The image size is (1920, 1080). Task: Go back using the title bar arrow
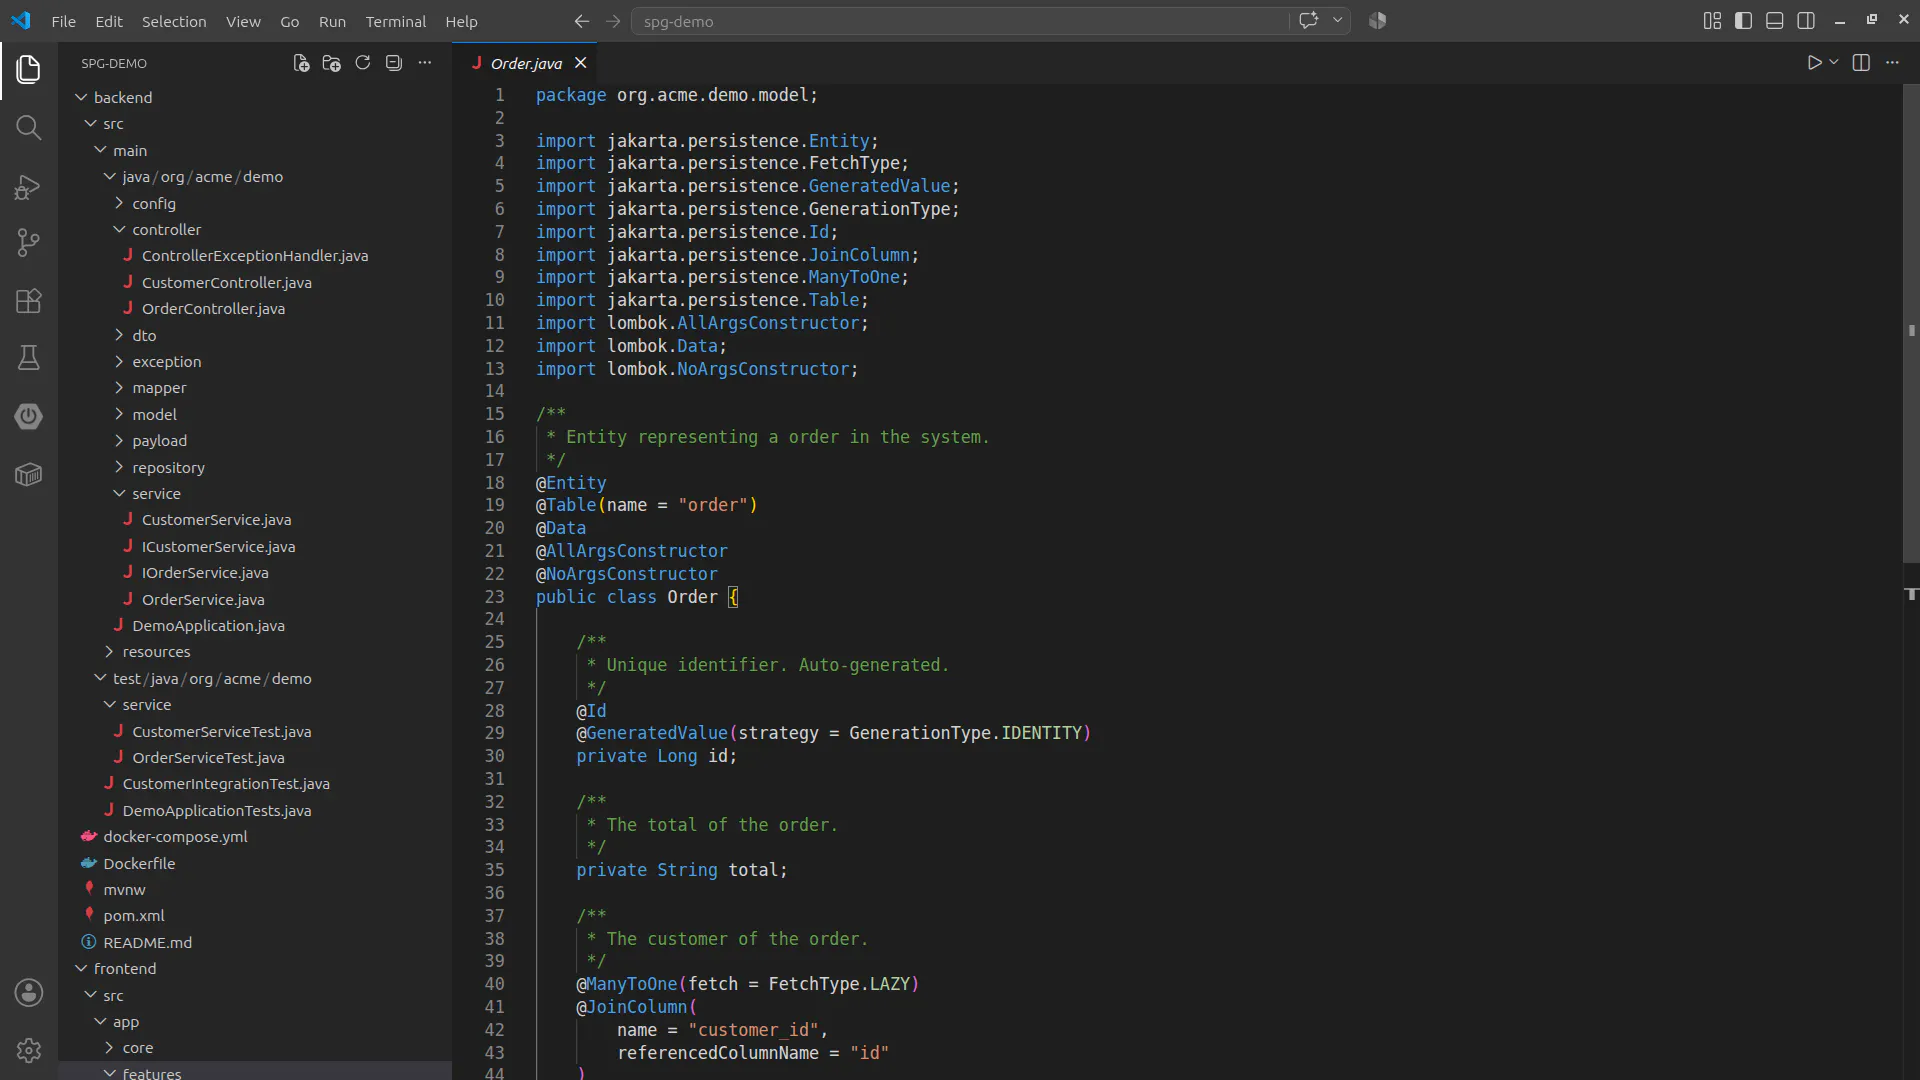tap(581, 21)
